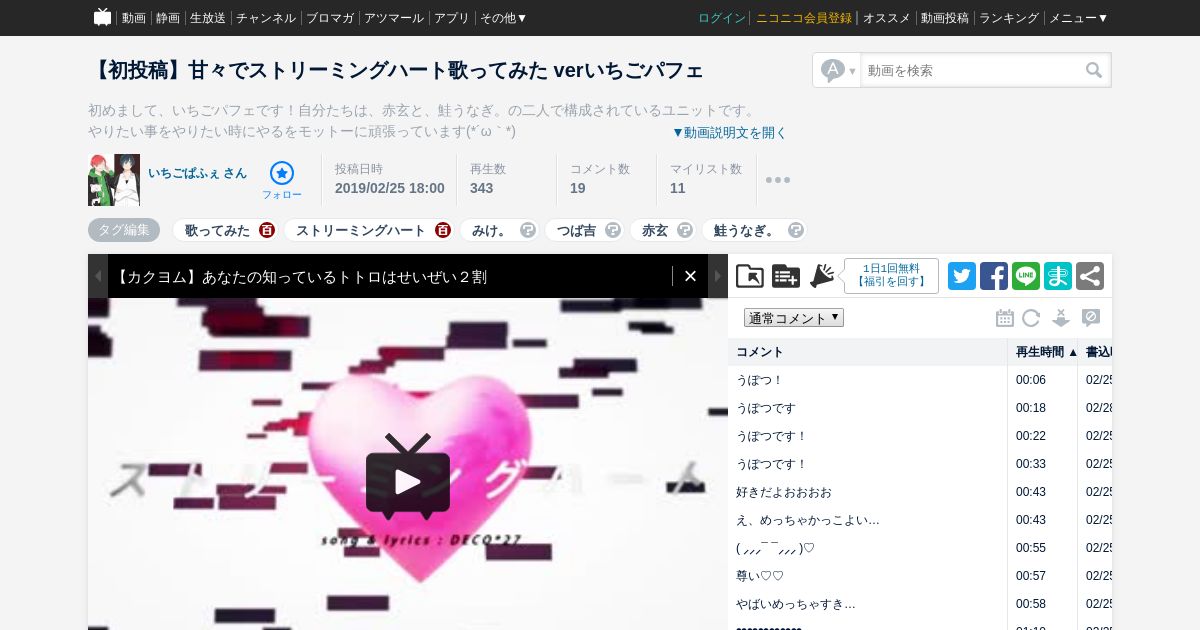Share the video on LINE
Screen dimensions: 1200x630
pos(1026,276)
